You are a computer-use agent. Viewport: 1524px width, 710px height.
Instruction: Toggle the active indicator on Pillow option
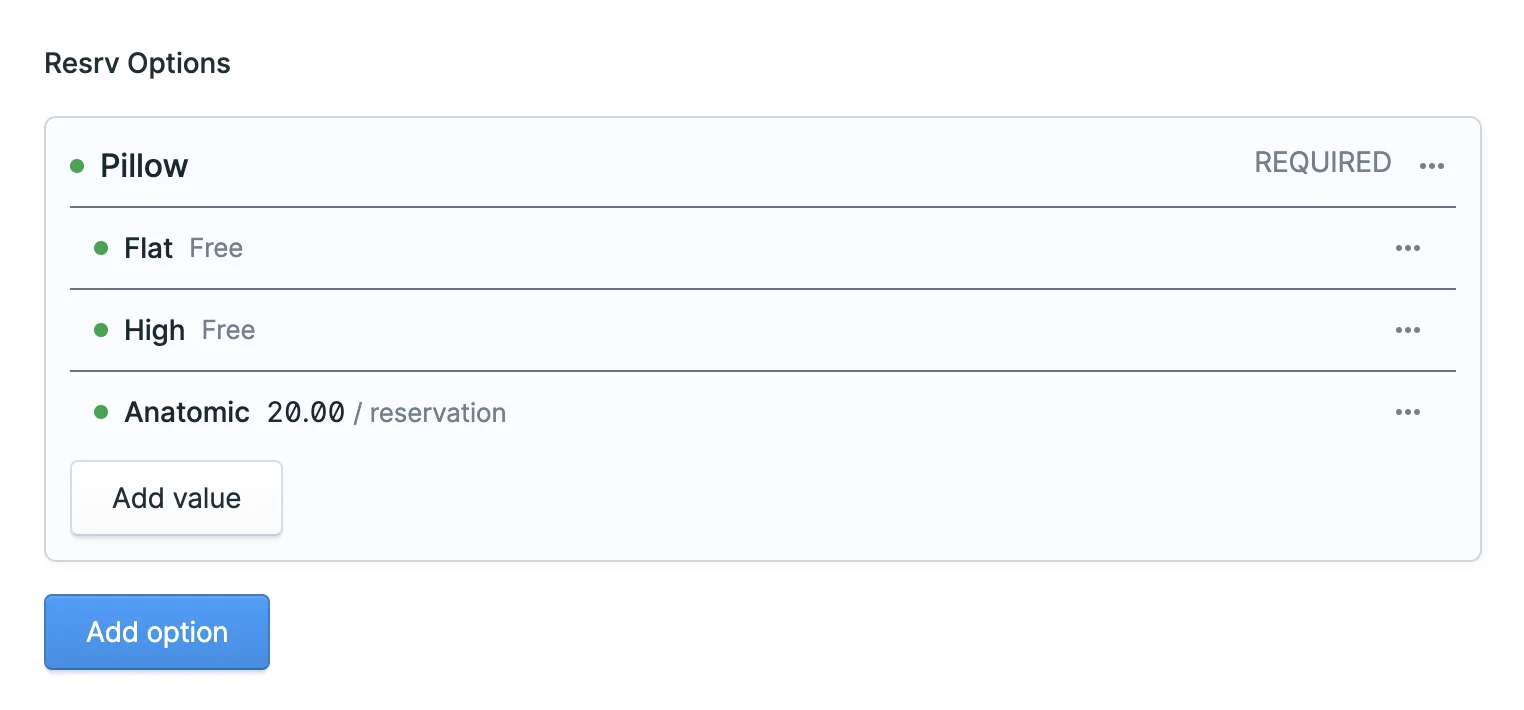(x=78, y=166)
